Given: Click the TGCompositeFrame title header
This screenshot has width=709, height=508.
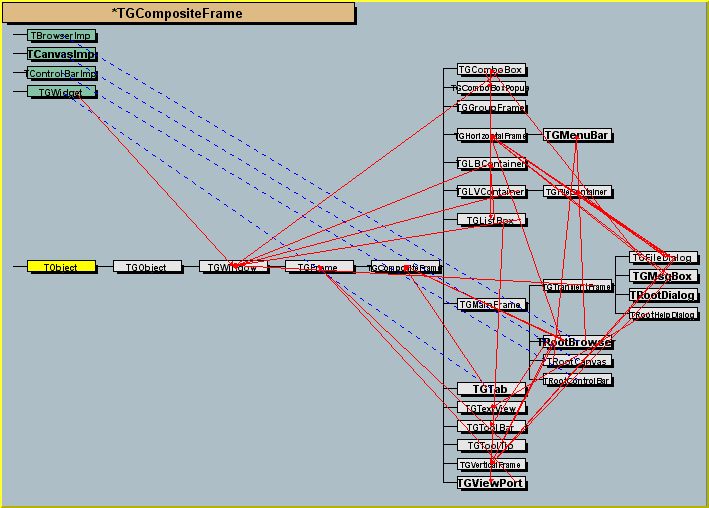Looking at the screenshot, I should pos(178,14).
